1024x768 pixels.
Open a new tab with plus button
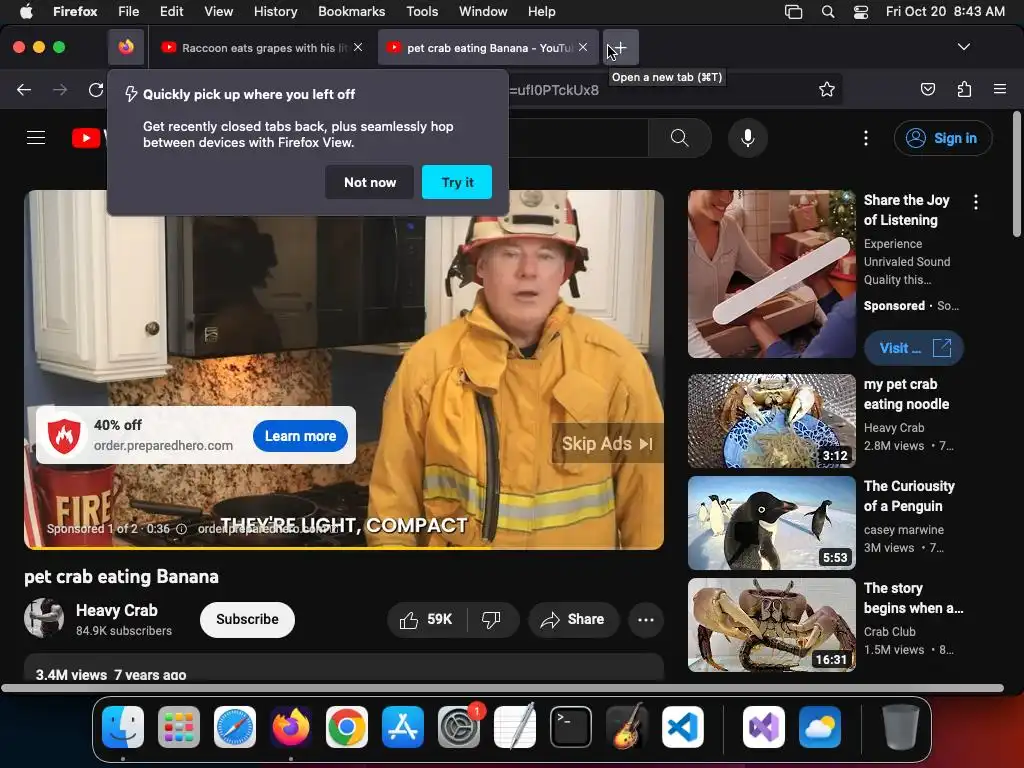620,47
